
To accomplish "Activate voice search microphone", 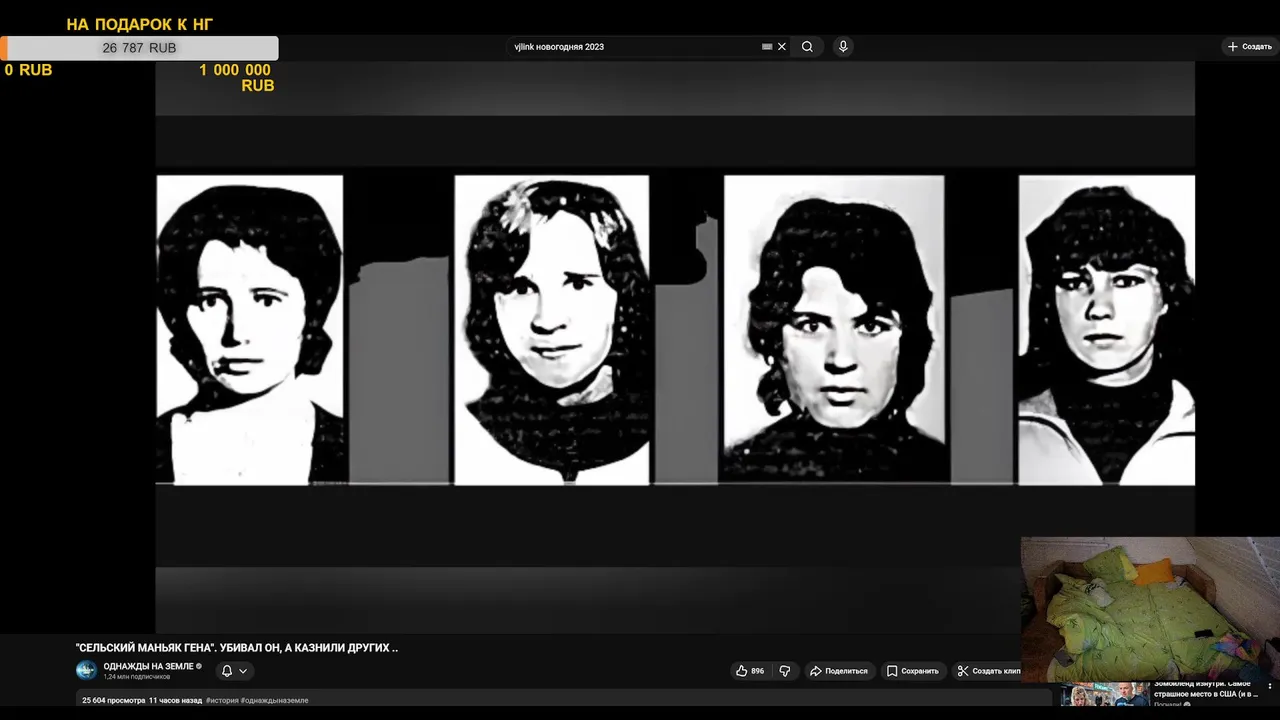I will (843, 47).
